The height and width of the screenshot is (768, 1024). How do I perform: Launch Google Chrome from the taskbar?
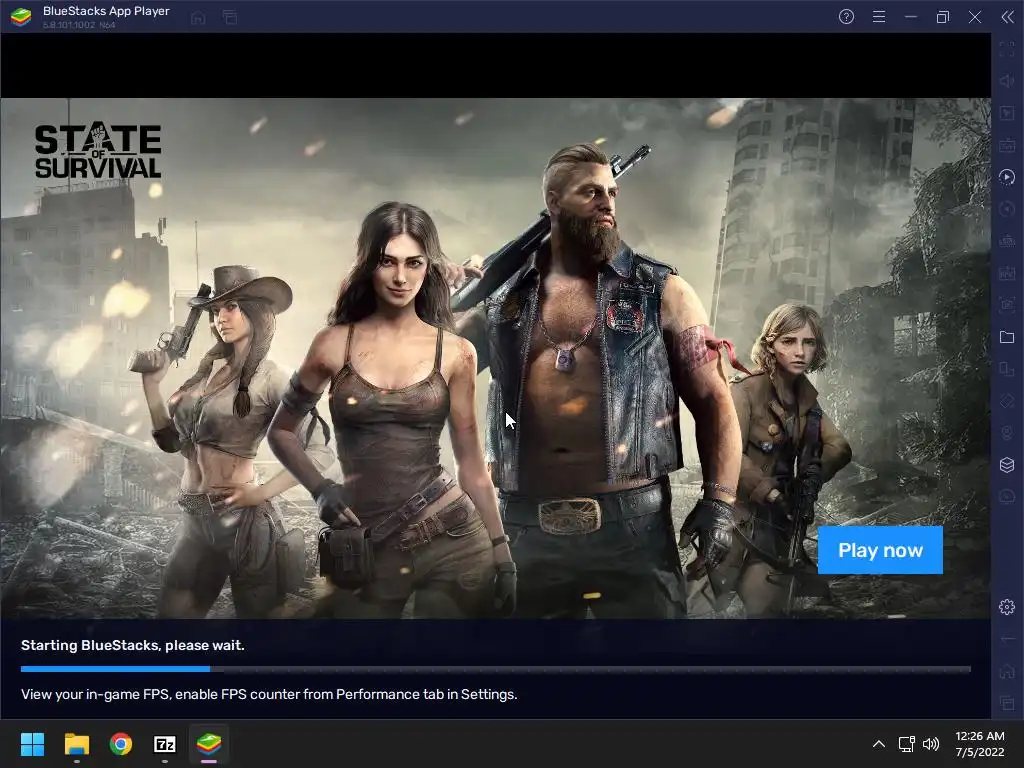click(x=121, y=744)
